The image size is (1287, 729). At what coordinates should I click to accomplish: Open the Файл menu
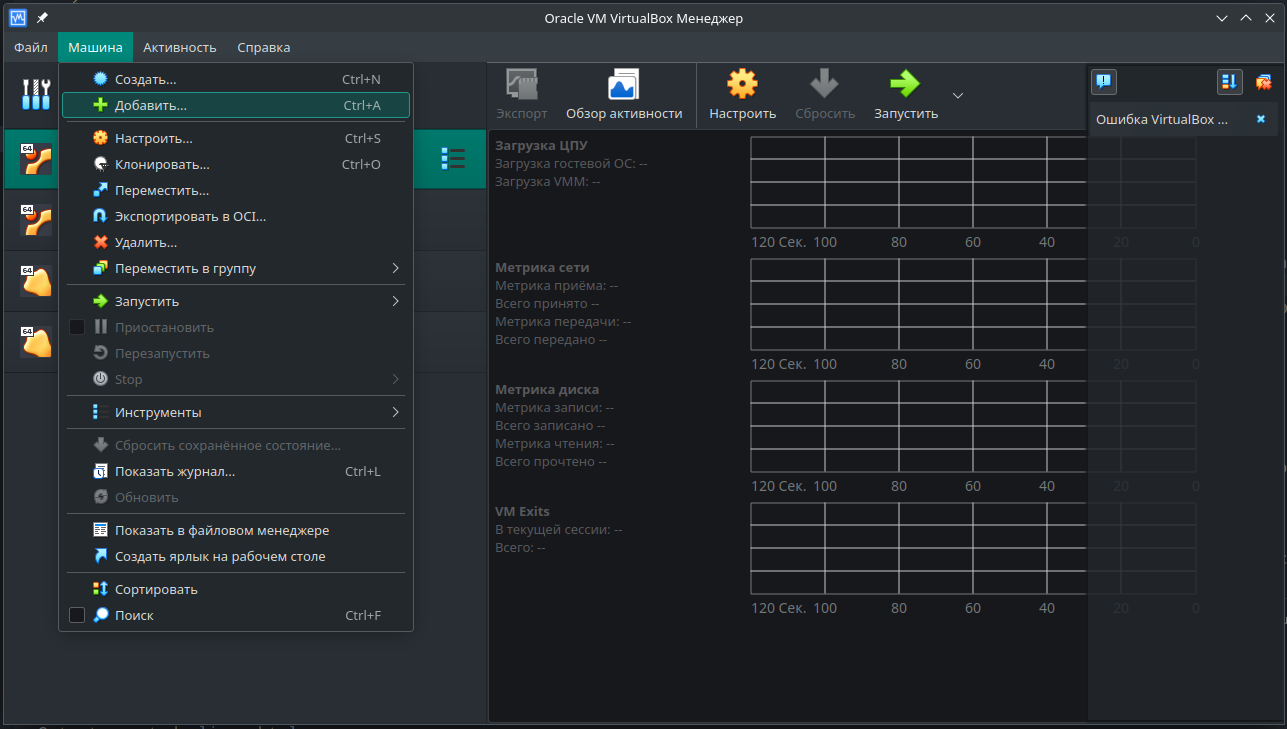tap(29, 47)
